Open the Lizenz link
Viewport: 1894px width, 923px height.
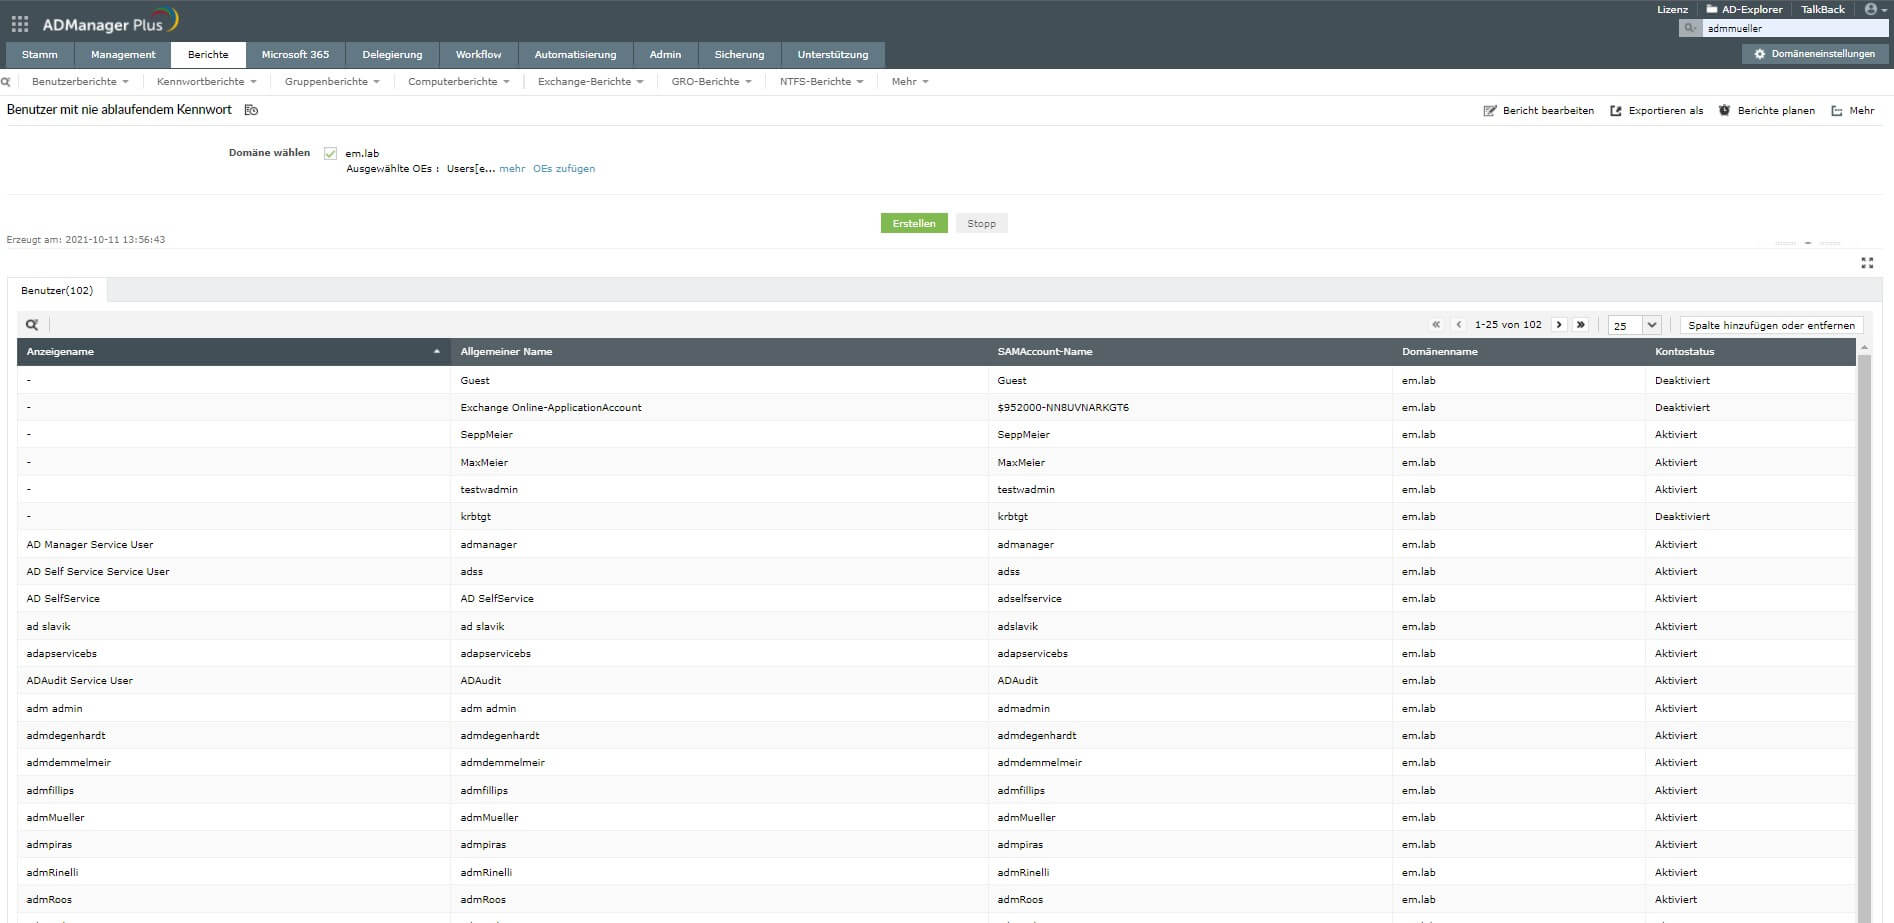pos(1672,9)
